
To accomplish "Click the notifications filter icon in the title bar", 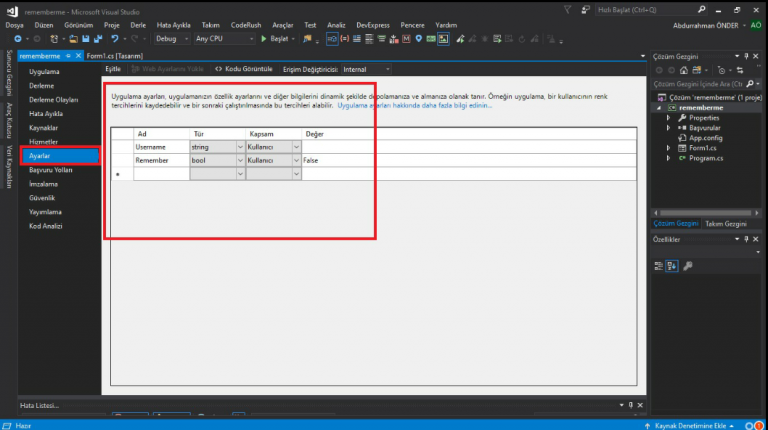I will 567,10.
